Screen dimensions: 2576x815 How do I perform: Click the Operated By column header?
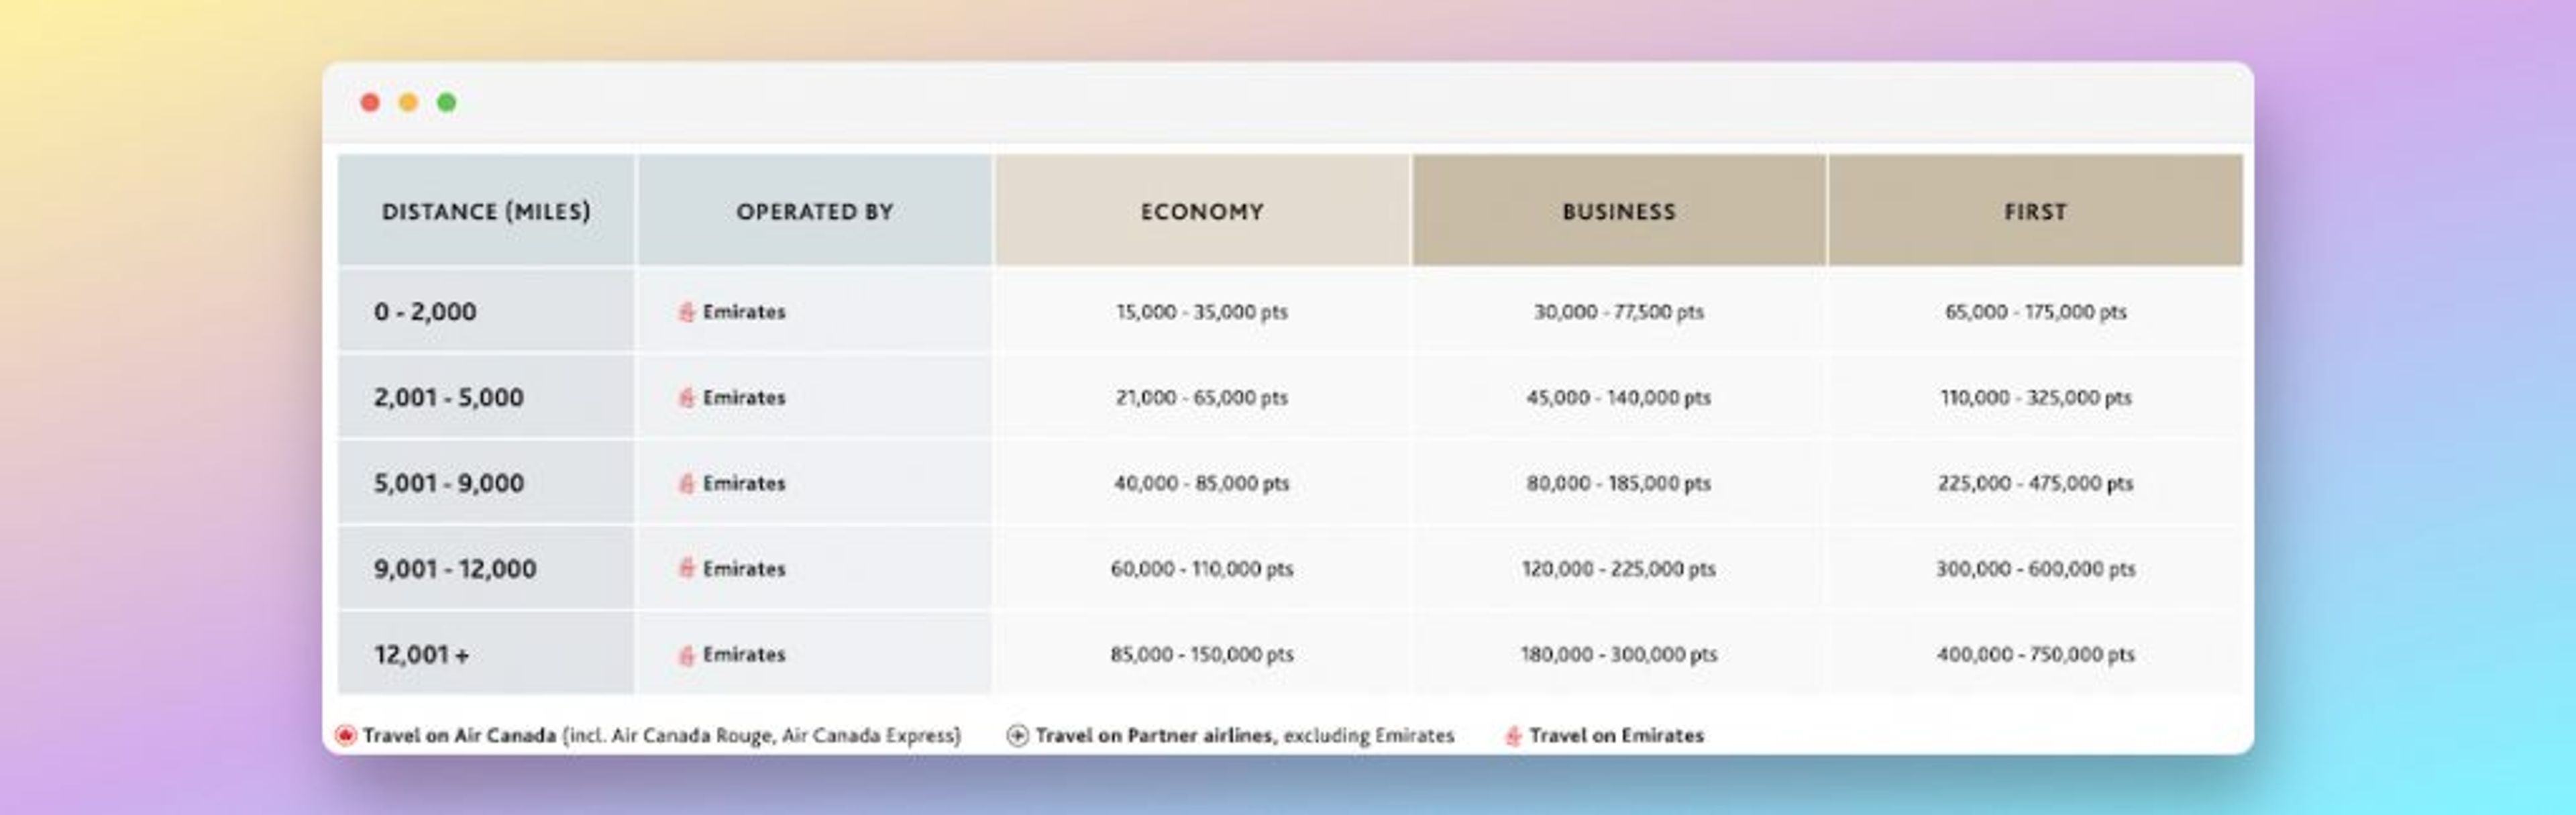click(x=815, y=211)
